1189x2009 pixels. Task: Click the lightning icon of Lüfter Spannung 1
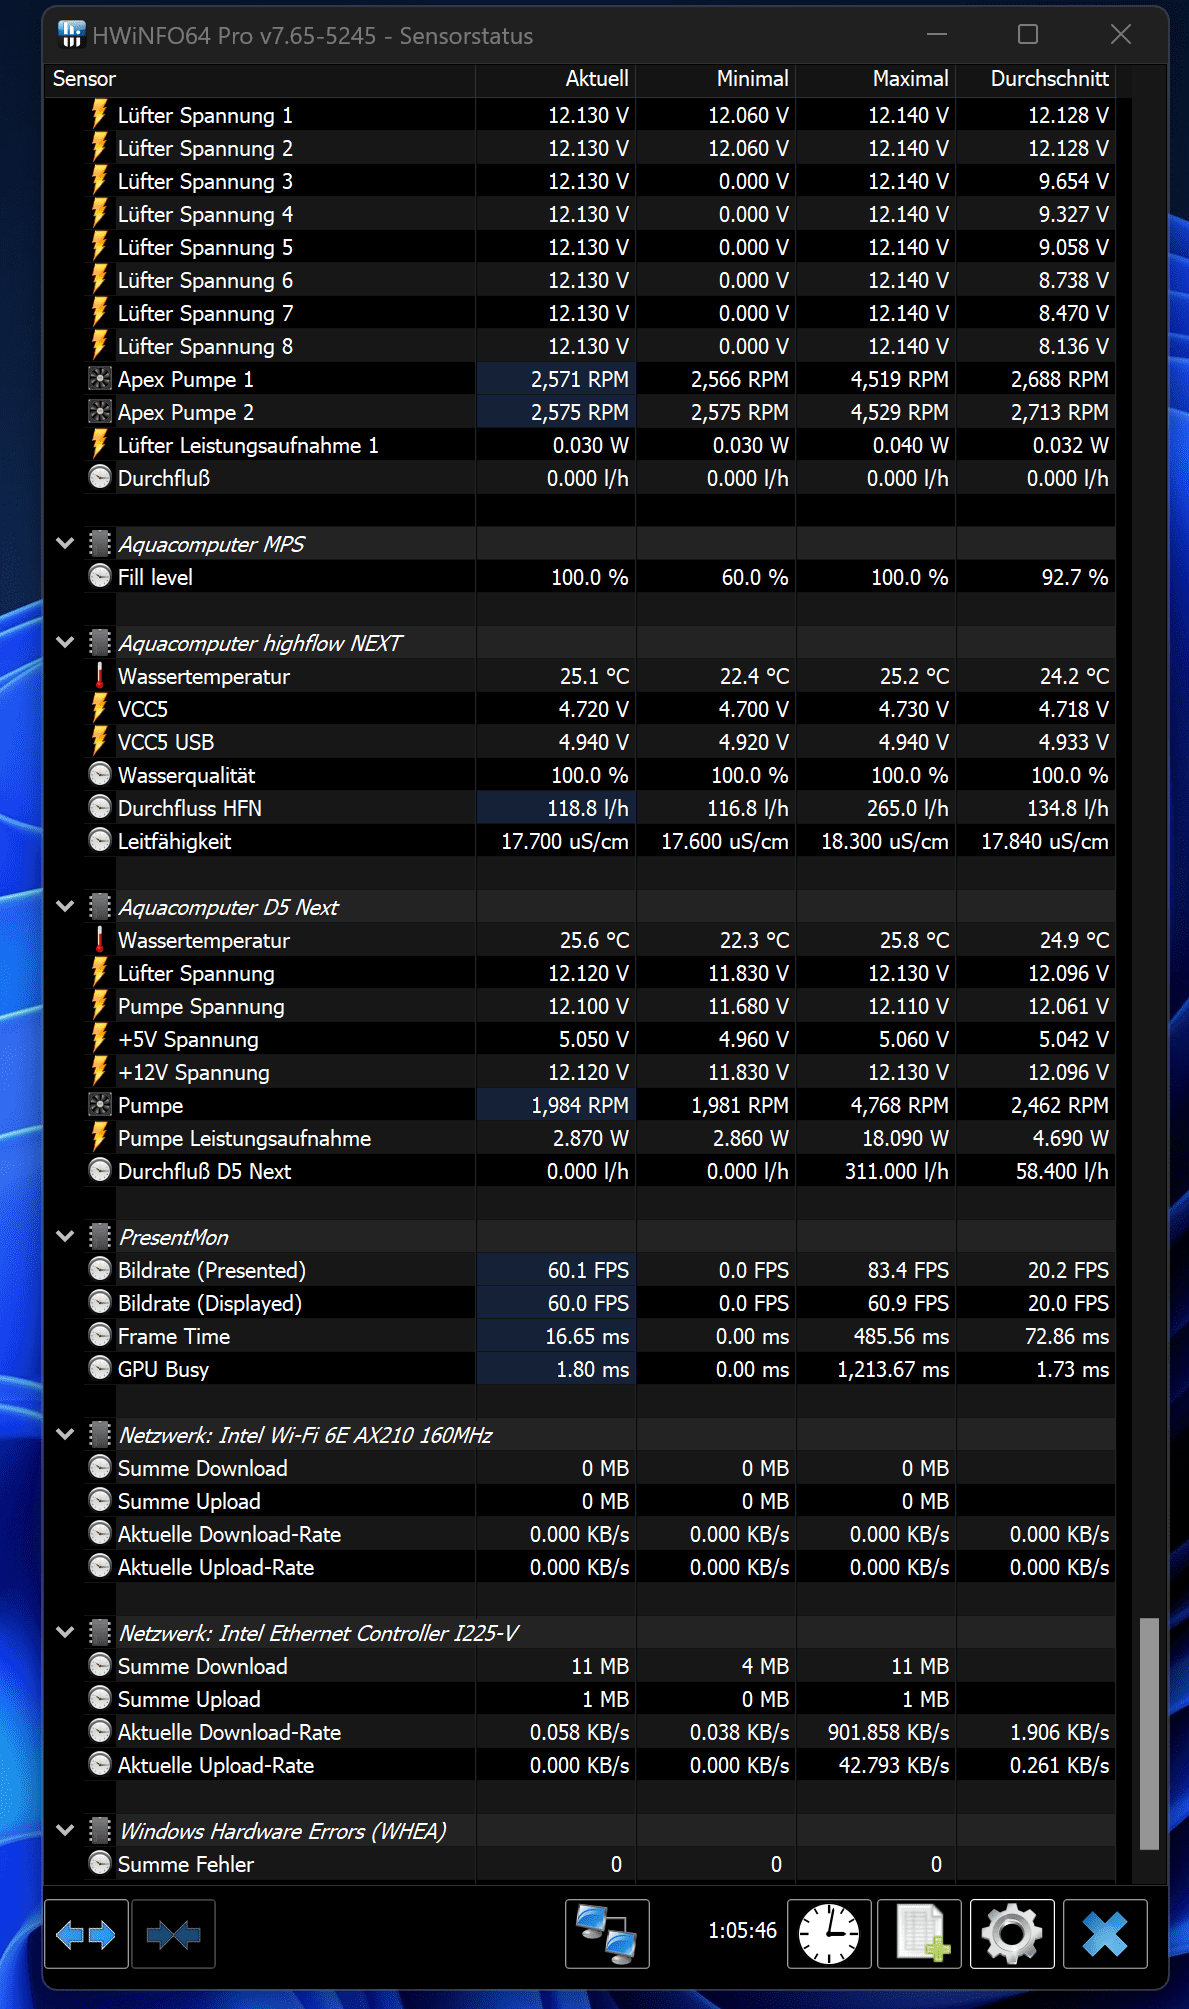pyautogui.click(x=100, y=115)
